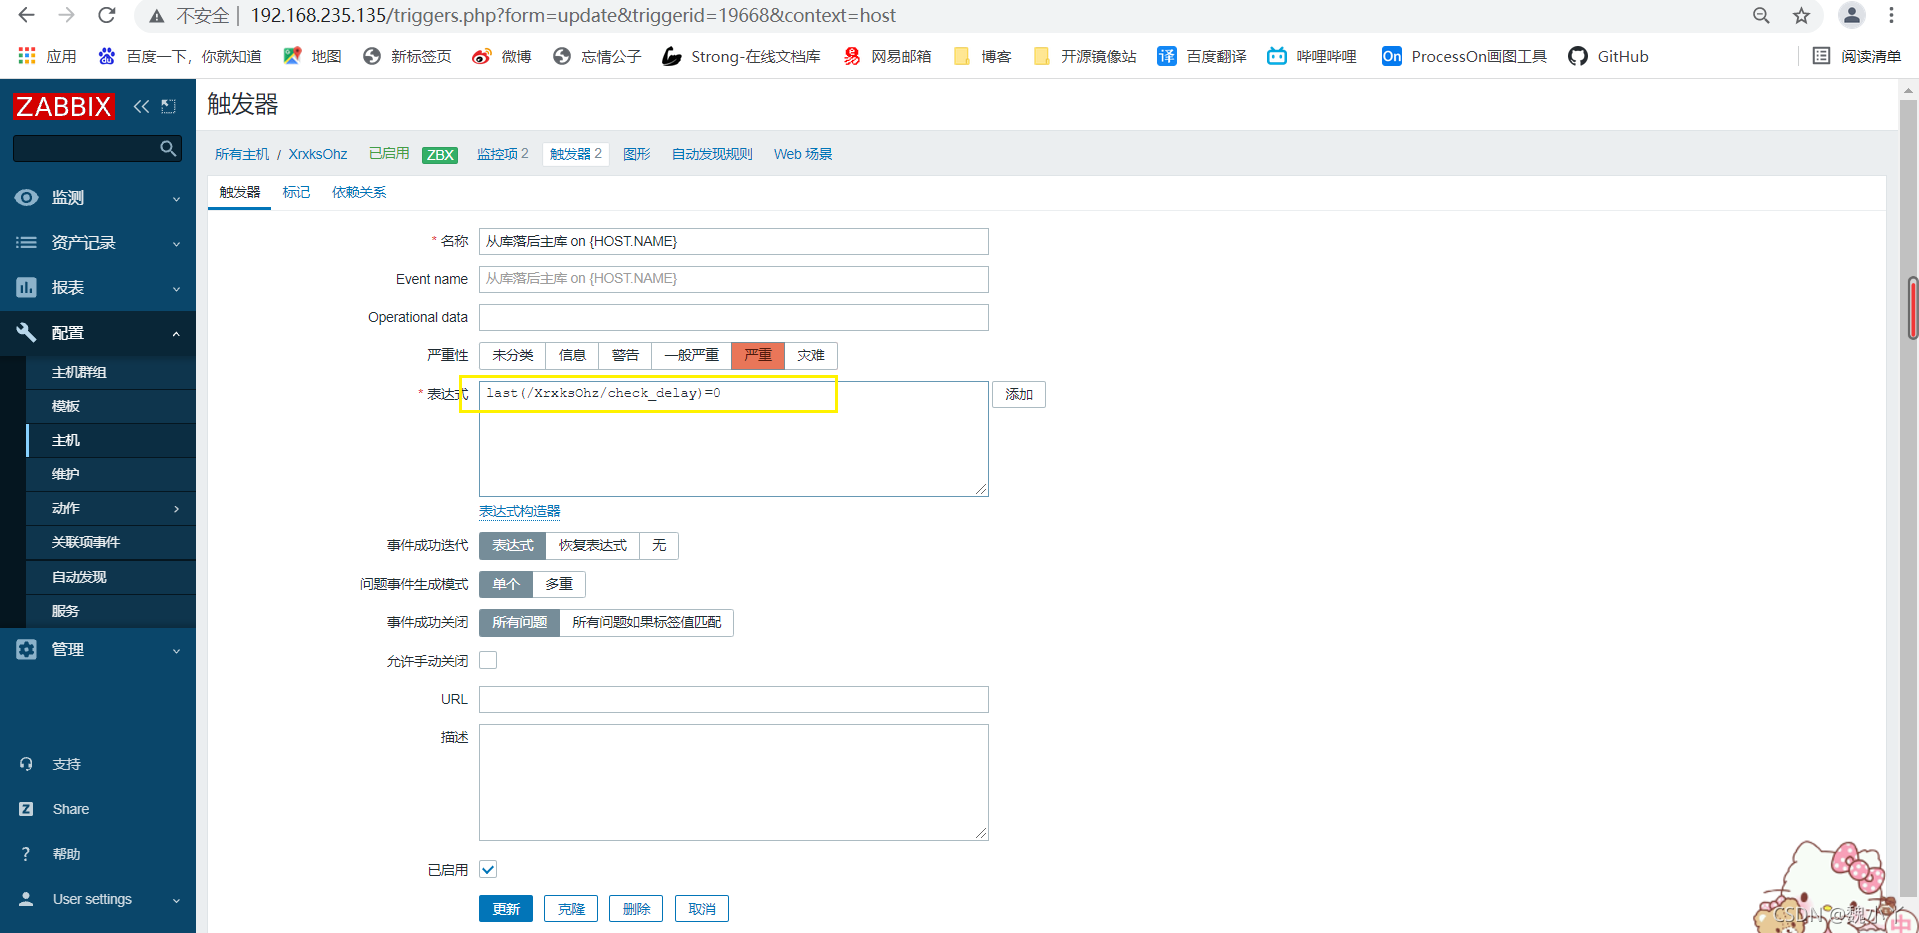
Task: Set severity to 信息
Action: click(x=572, y=355)
